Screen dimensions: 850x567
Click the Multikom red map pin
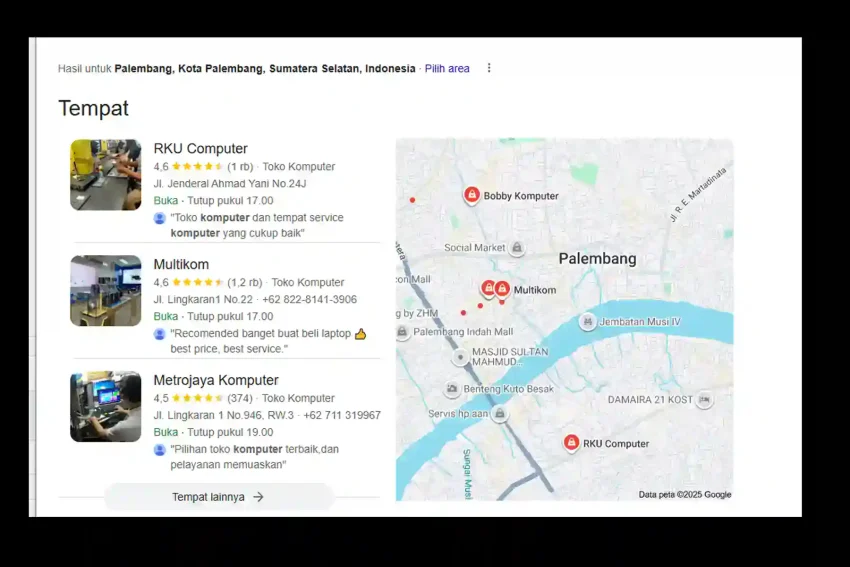click(x=503, y=289)
